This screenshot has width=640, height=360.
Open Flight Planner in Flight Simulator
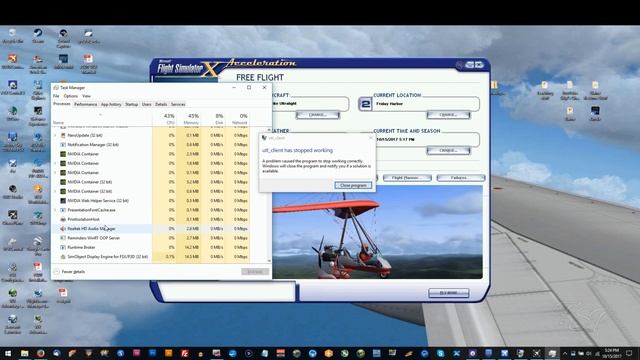coord(407,178)
